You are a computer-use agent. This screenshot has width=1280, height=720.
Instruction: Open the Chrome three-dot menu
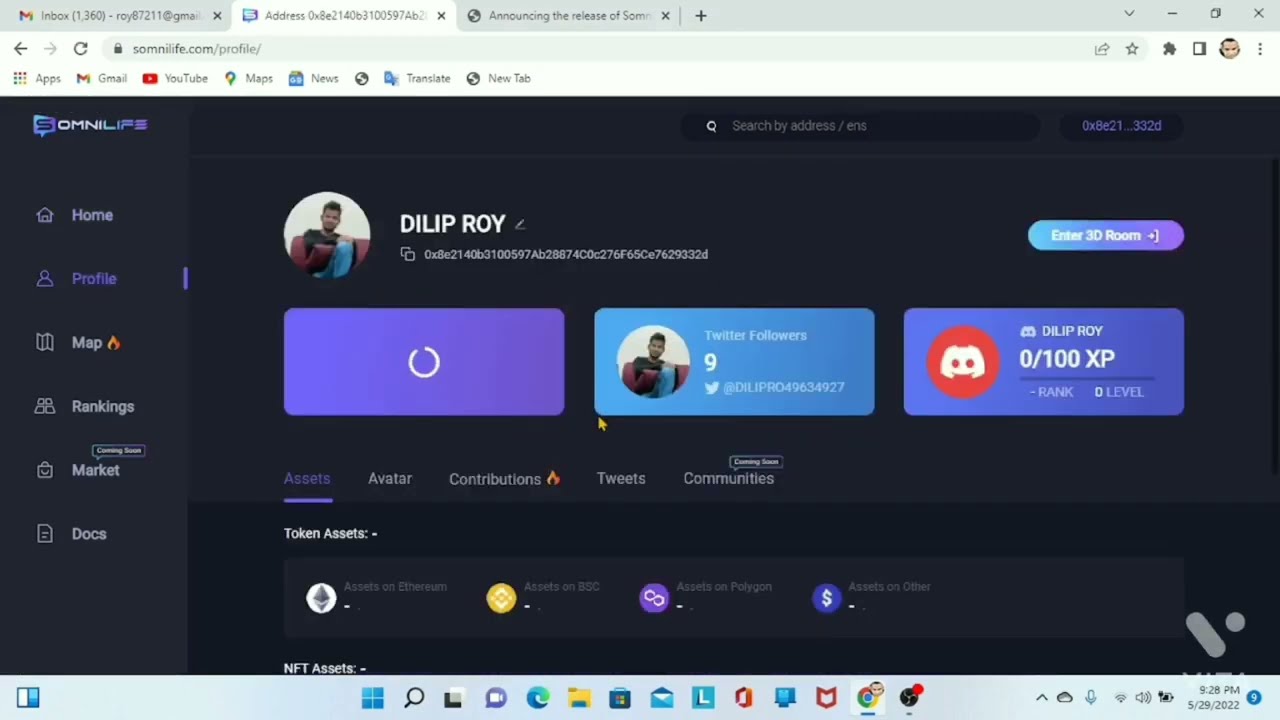[1260, 49]
